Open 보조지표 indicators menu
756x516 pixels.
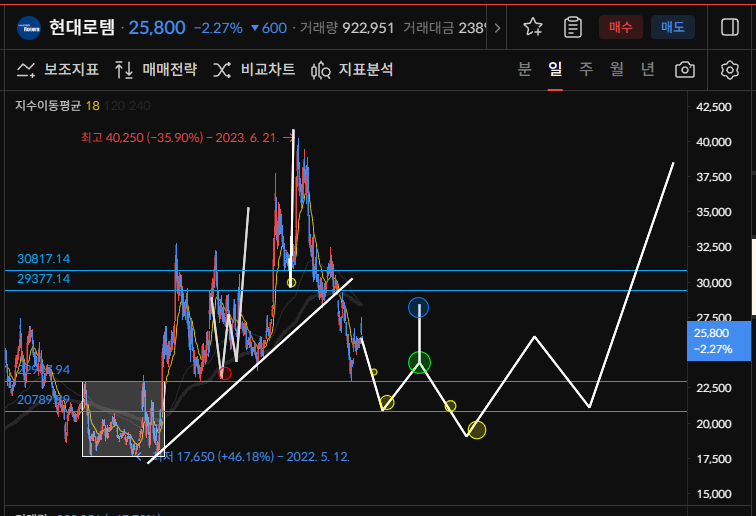click(x=57, y=70)
